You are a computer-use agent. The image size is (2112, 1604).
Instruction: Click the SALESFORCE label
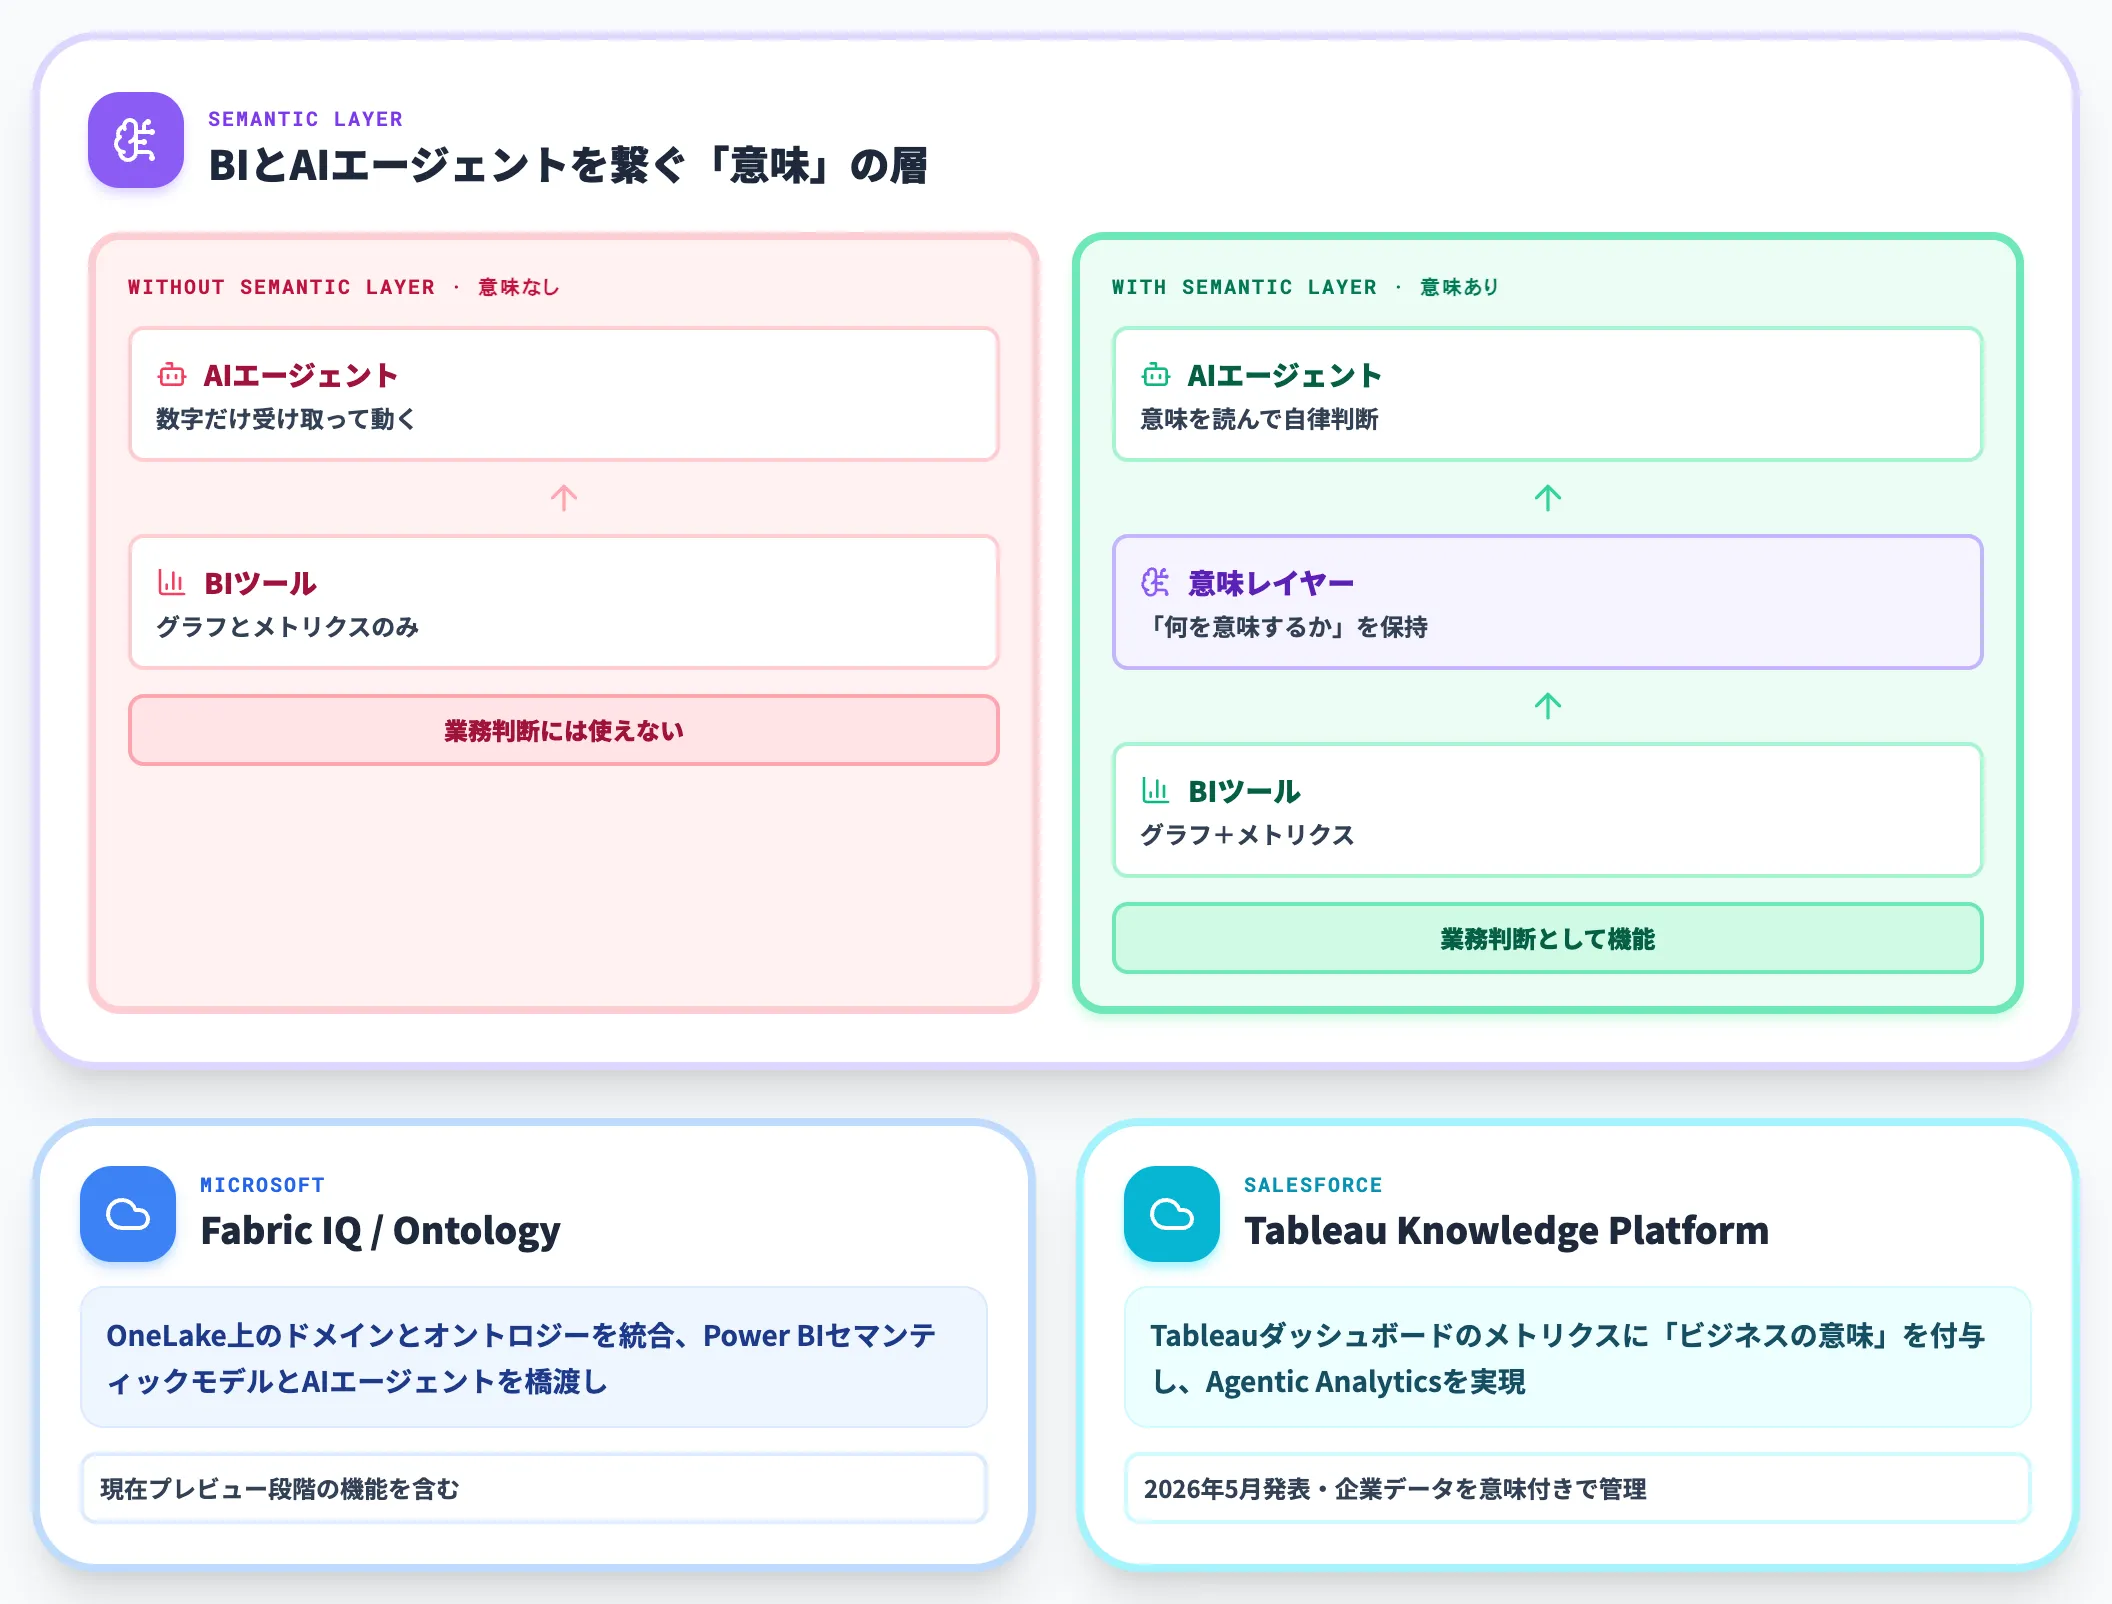pos(1313,1185)
